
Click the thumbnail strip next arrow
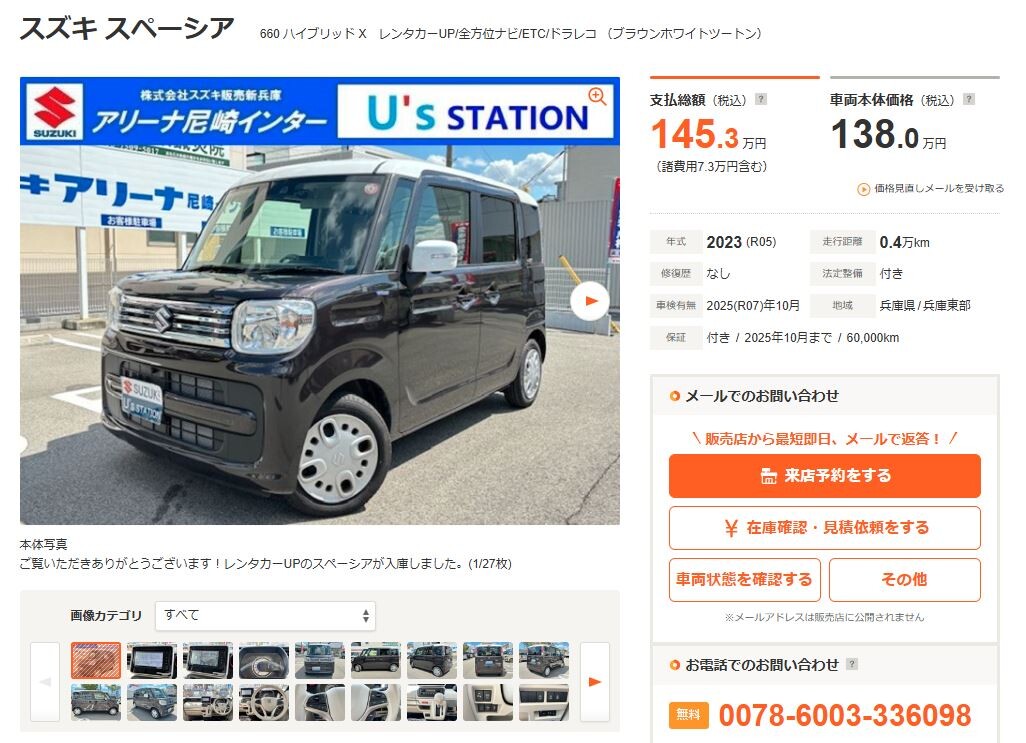pyautogui.click(x=595, y=682)
